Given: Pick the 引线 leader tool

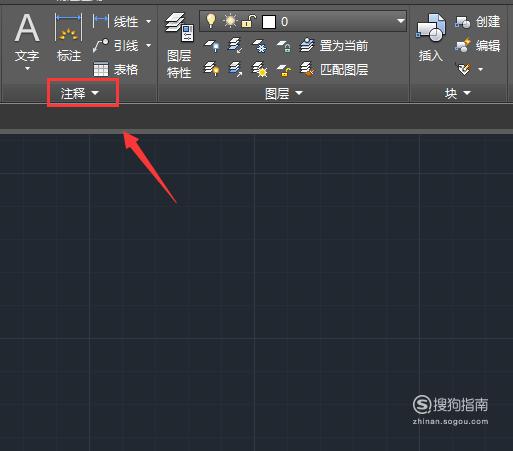Looking at the screenshot, I should tap(115, 46).
